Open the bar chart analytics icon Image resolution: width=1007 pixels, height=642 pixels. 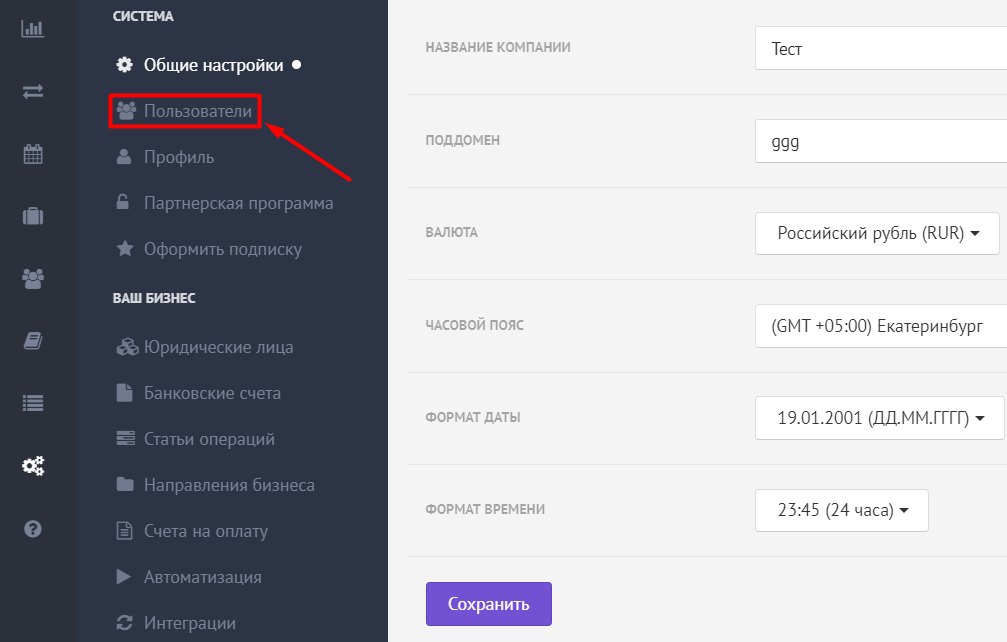tap(32, 28)
